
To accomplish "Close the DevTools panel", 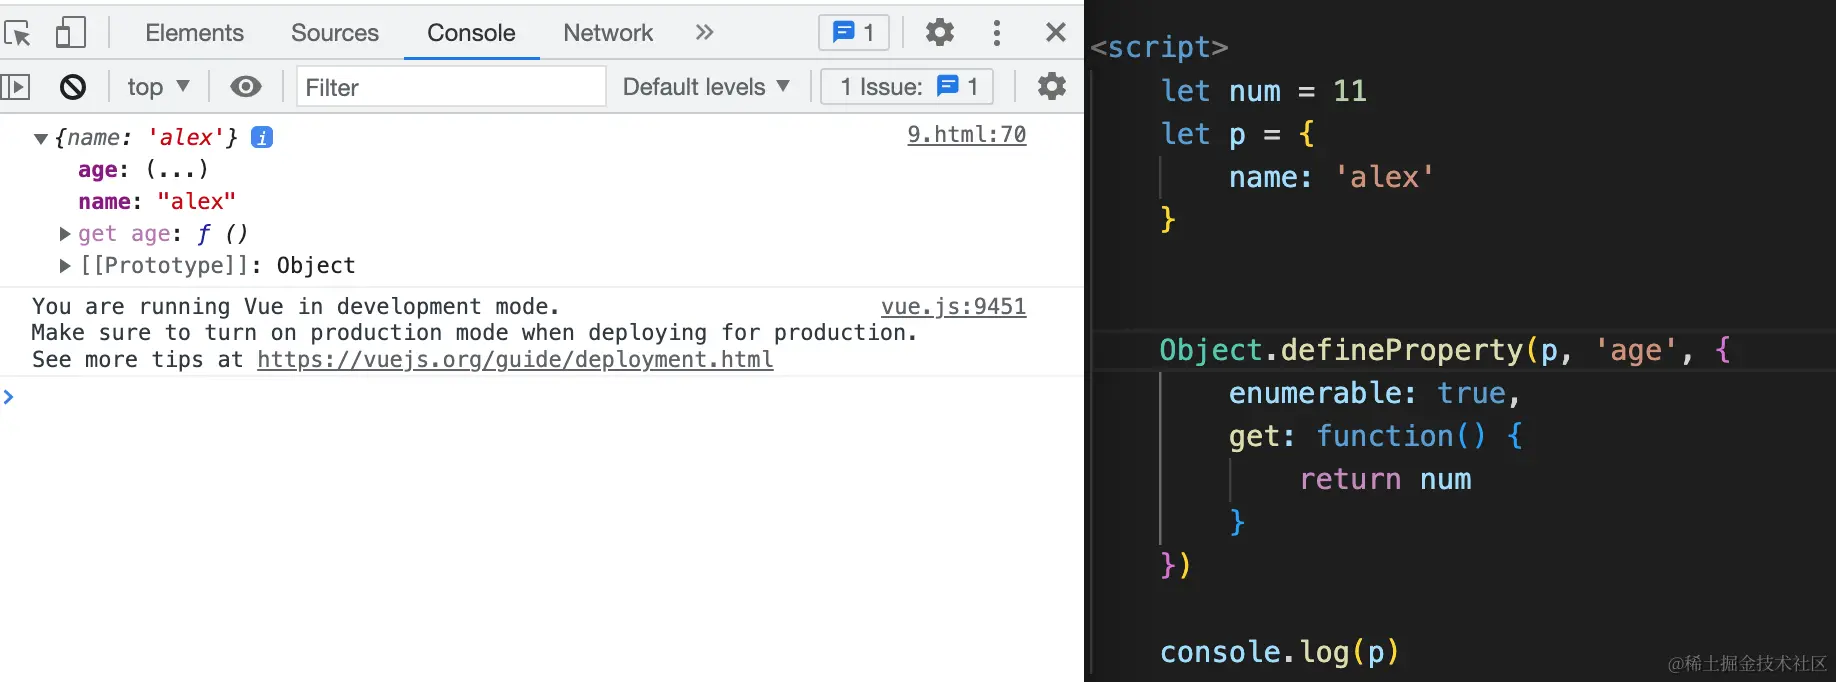I will click(1055, 32).
